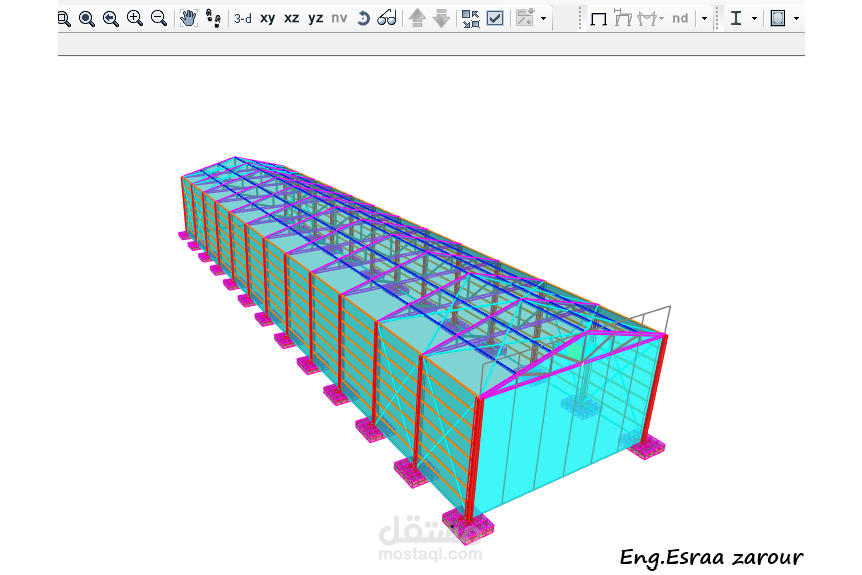
Task: Click the nd named display button
Action: [x=680, y=19]
